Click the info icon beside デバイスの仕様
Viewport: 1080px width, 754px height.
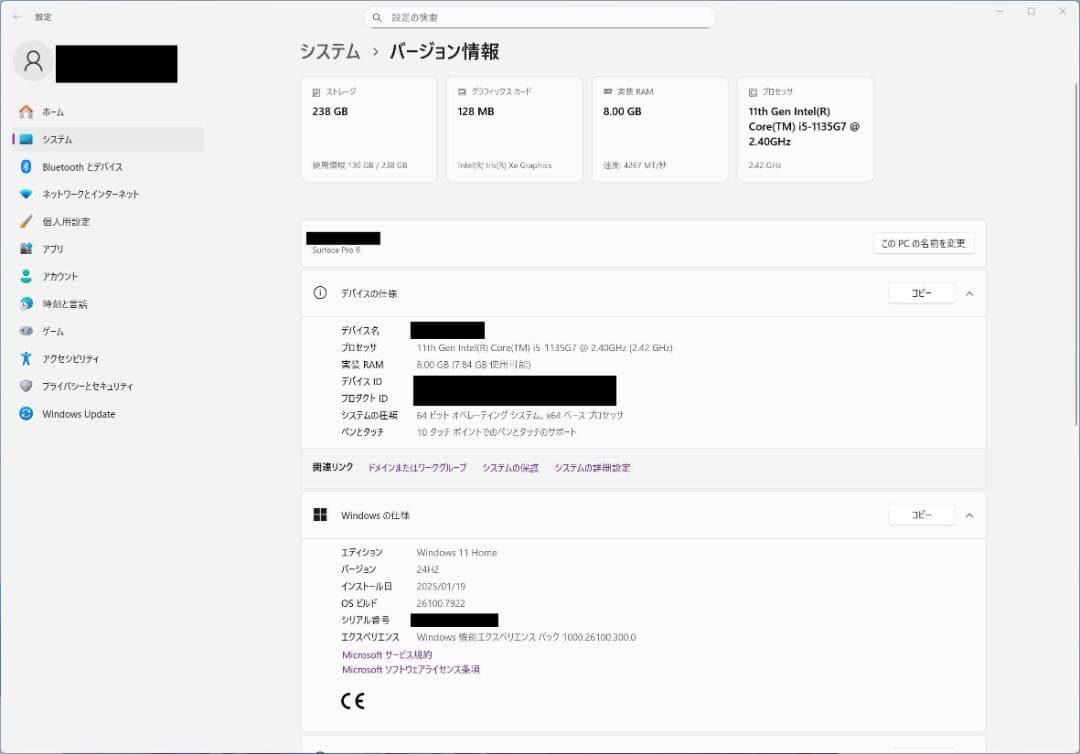(320, 293)
